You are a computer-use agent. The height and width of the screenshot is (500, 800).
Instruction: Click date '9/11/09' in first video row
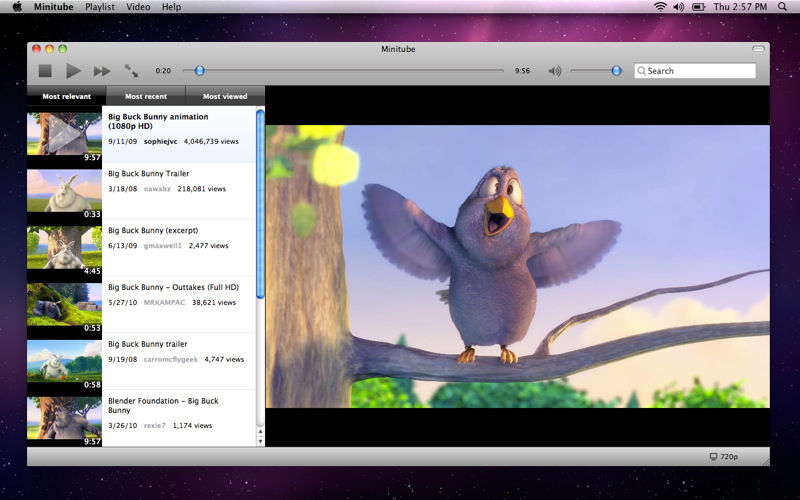122,141
